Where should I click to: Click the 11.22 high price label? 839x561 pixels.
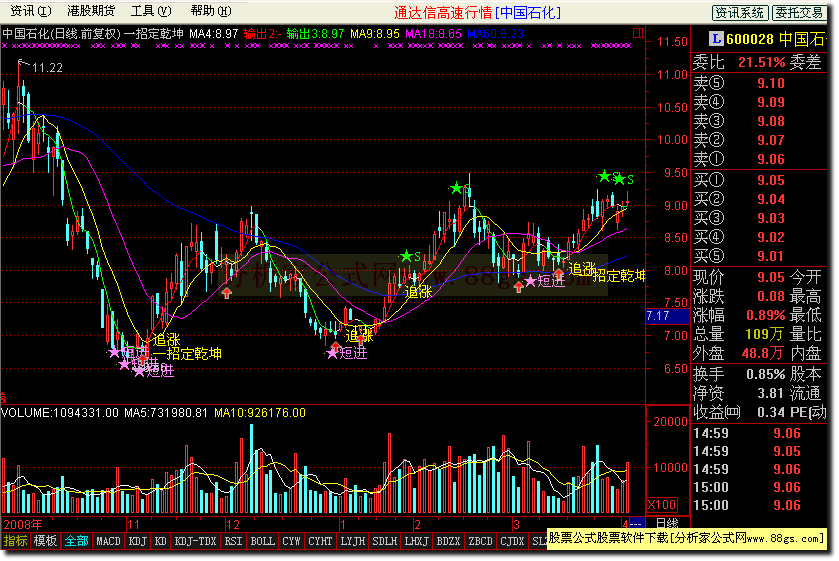47,68
